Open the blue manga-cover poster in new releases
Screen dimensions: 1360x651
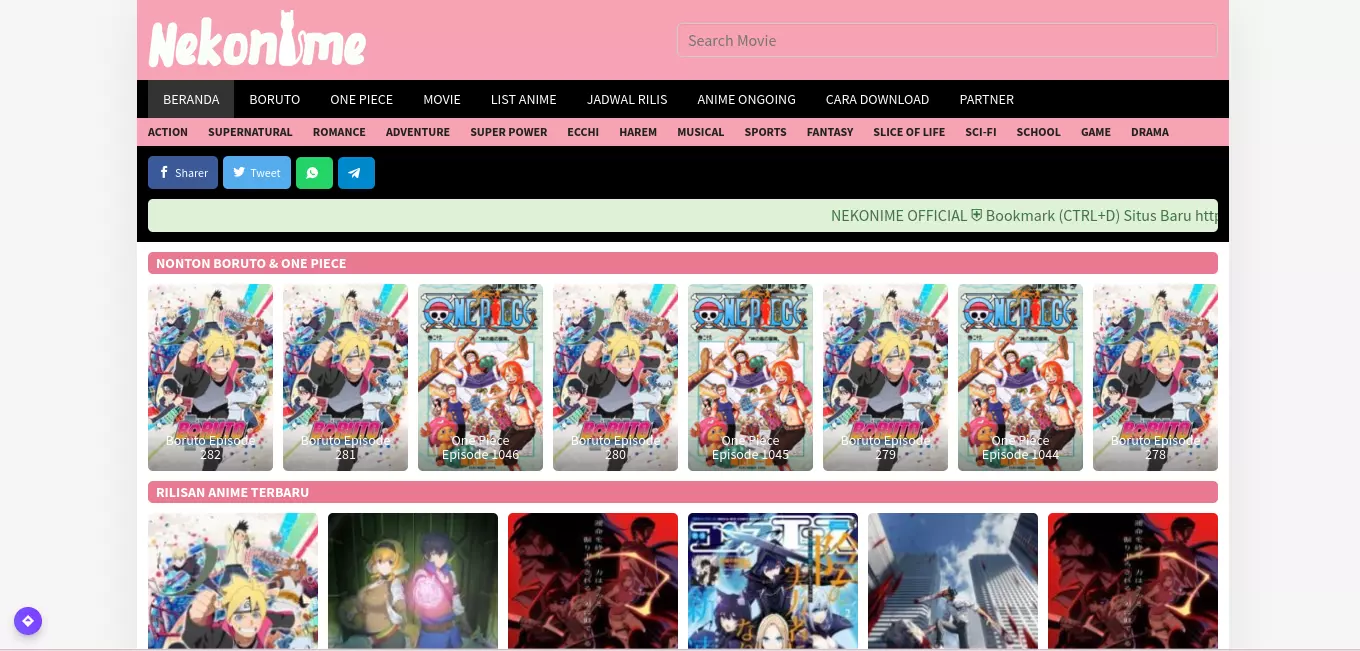pyautogui.click(x=773, y=581)
